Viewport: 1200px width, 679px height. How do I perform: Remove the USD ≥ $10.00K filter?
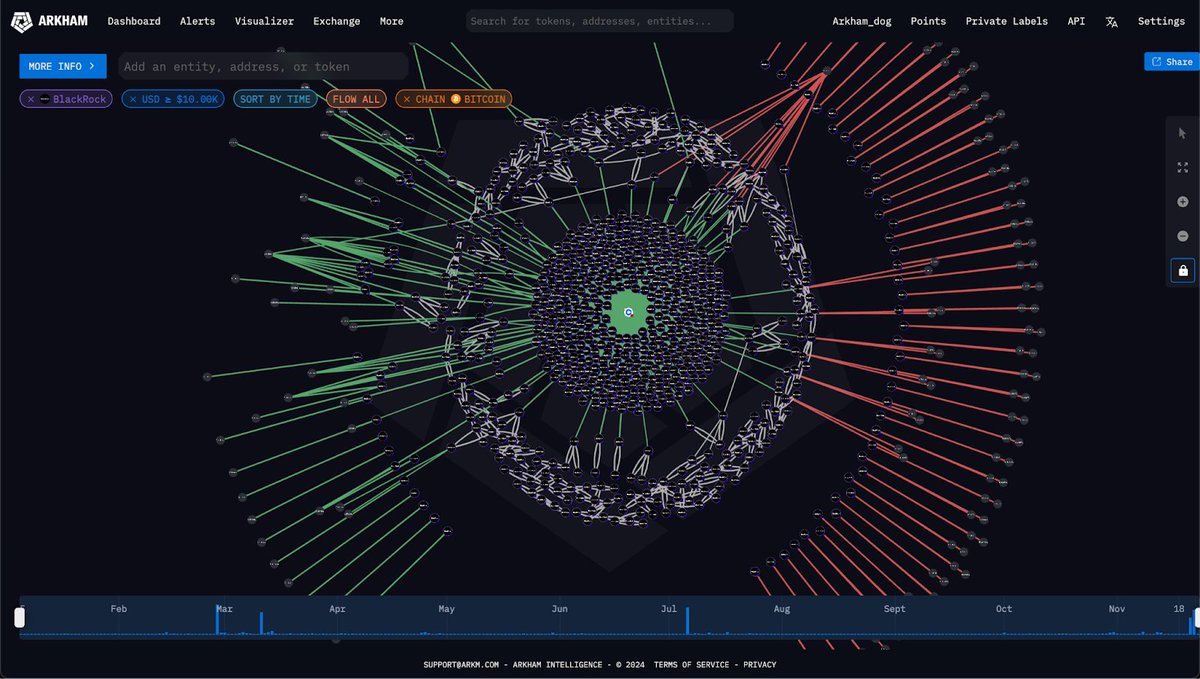pyautogui.click(x=132, y=99)
